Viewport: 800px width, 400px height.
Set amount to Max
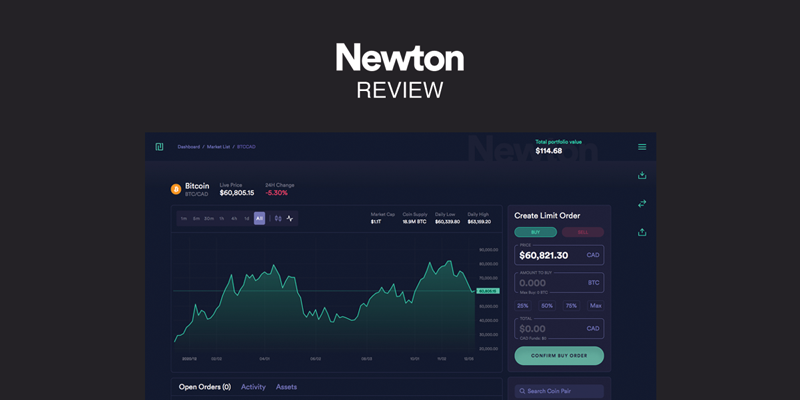tap(595, 306)
